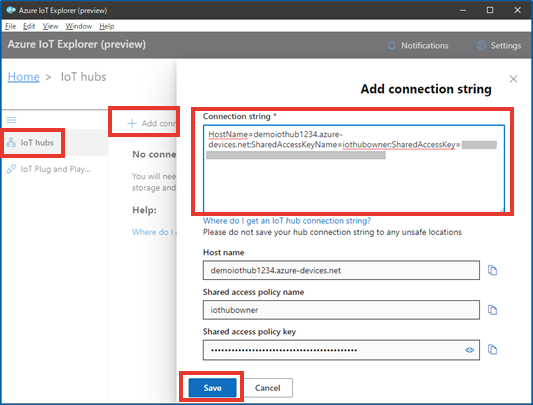Open the View menu
The width and height of the screenshot is (533, 405).
(50, 26)
